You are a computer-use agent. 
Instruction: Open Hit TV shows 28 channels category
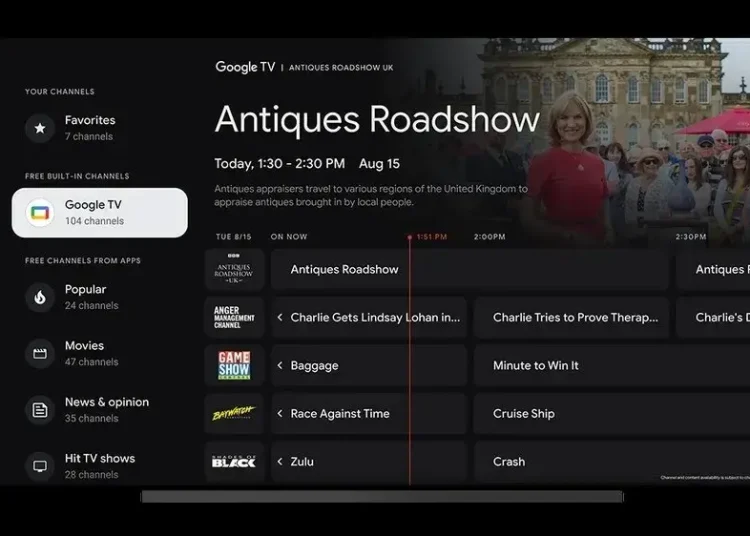click(99, 466)
